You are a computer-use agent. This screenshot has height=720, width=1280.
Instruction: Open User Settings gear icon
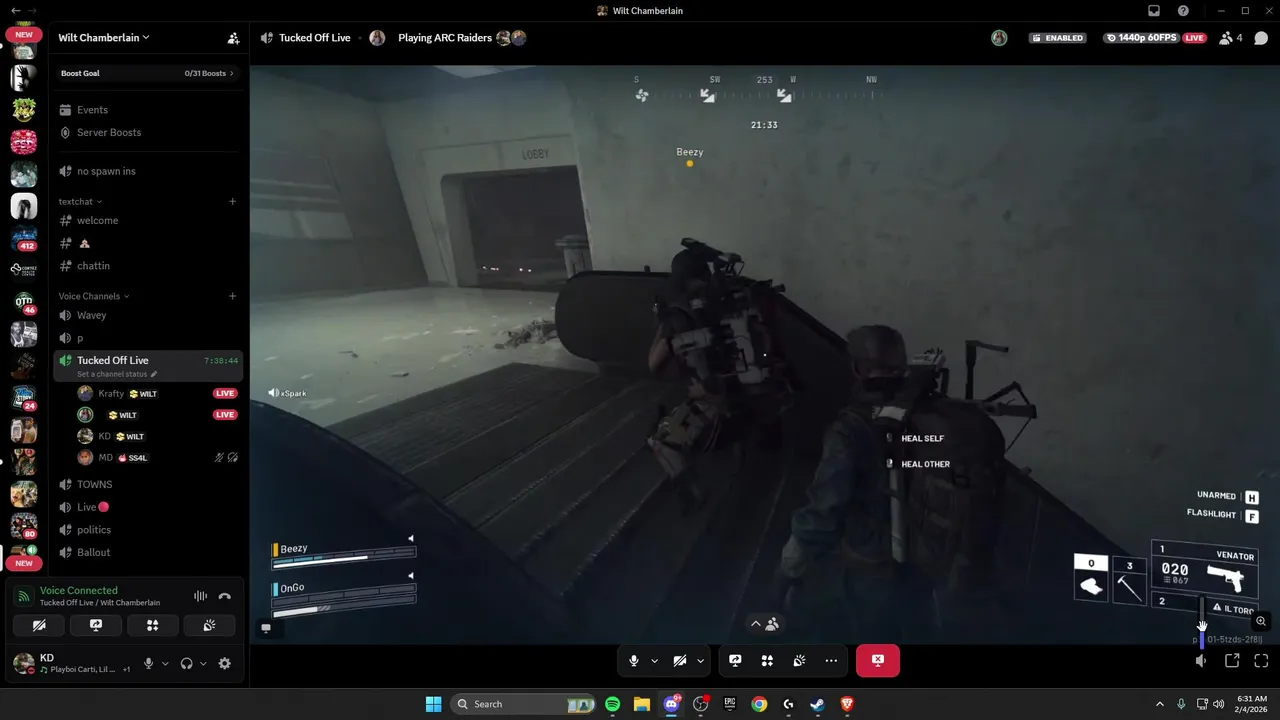click(x=224, y=663)
